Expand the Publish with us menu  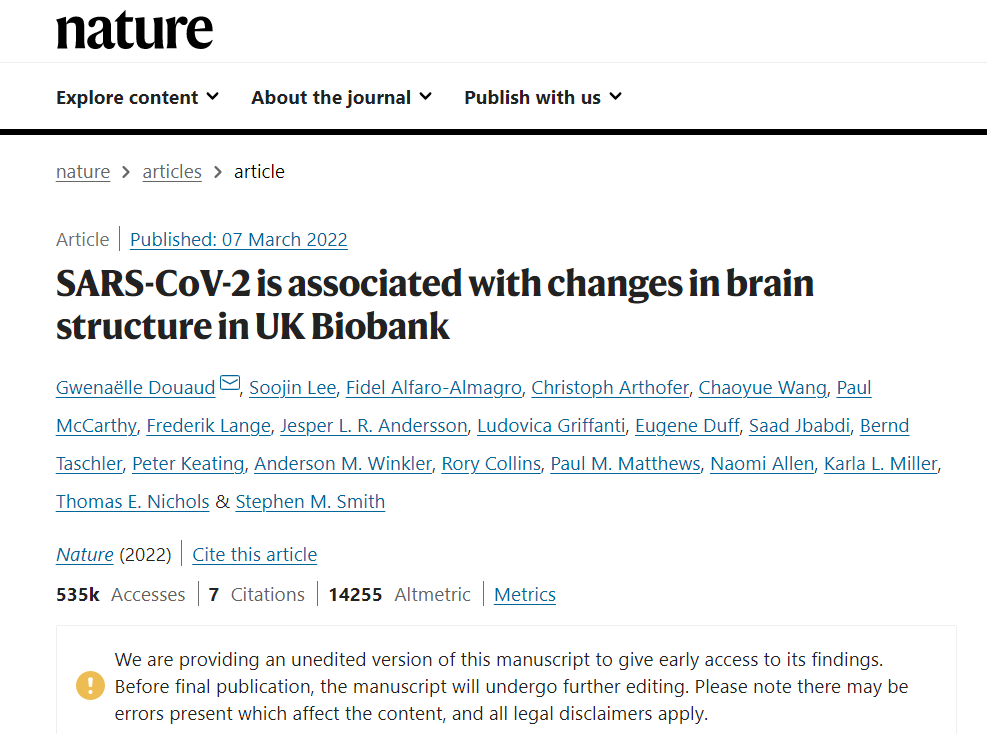coord(543,98)
